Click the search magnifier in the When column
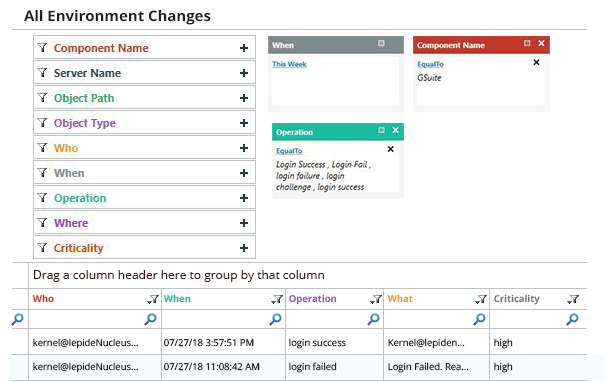Image resolution: width=612 pixels, height=382 pixels. 276,319
